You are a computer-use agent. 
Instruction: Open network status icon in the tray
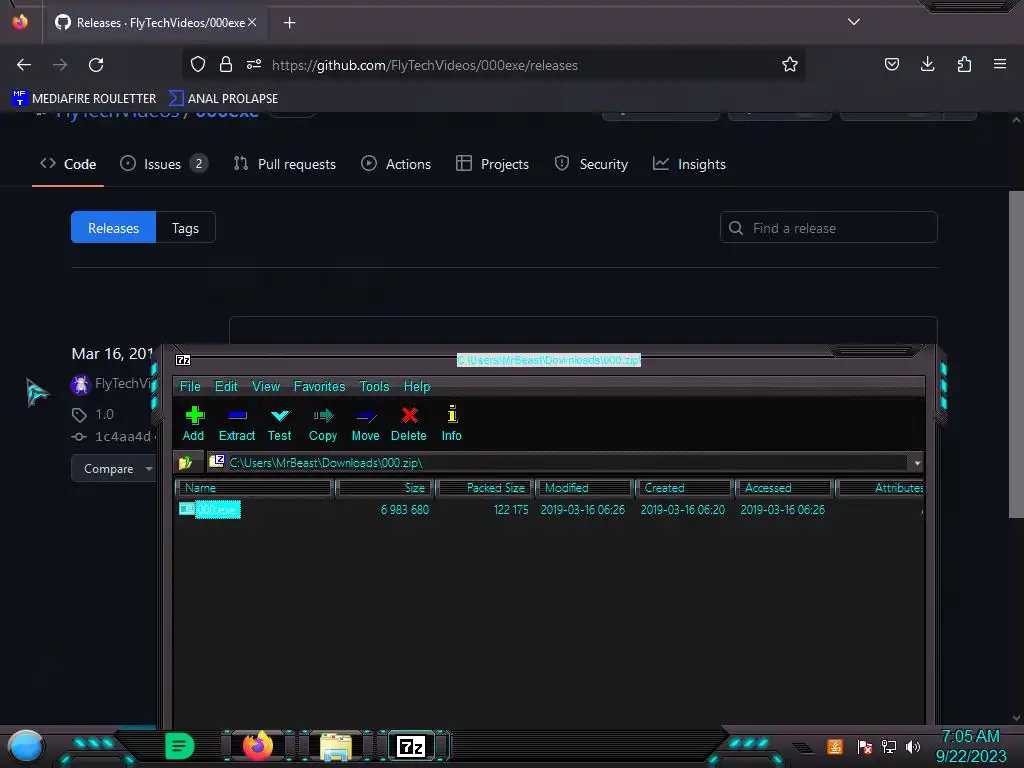[889, 746]
